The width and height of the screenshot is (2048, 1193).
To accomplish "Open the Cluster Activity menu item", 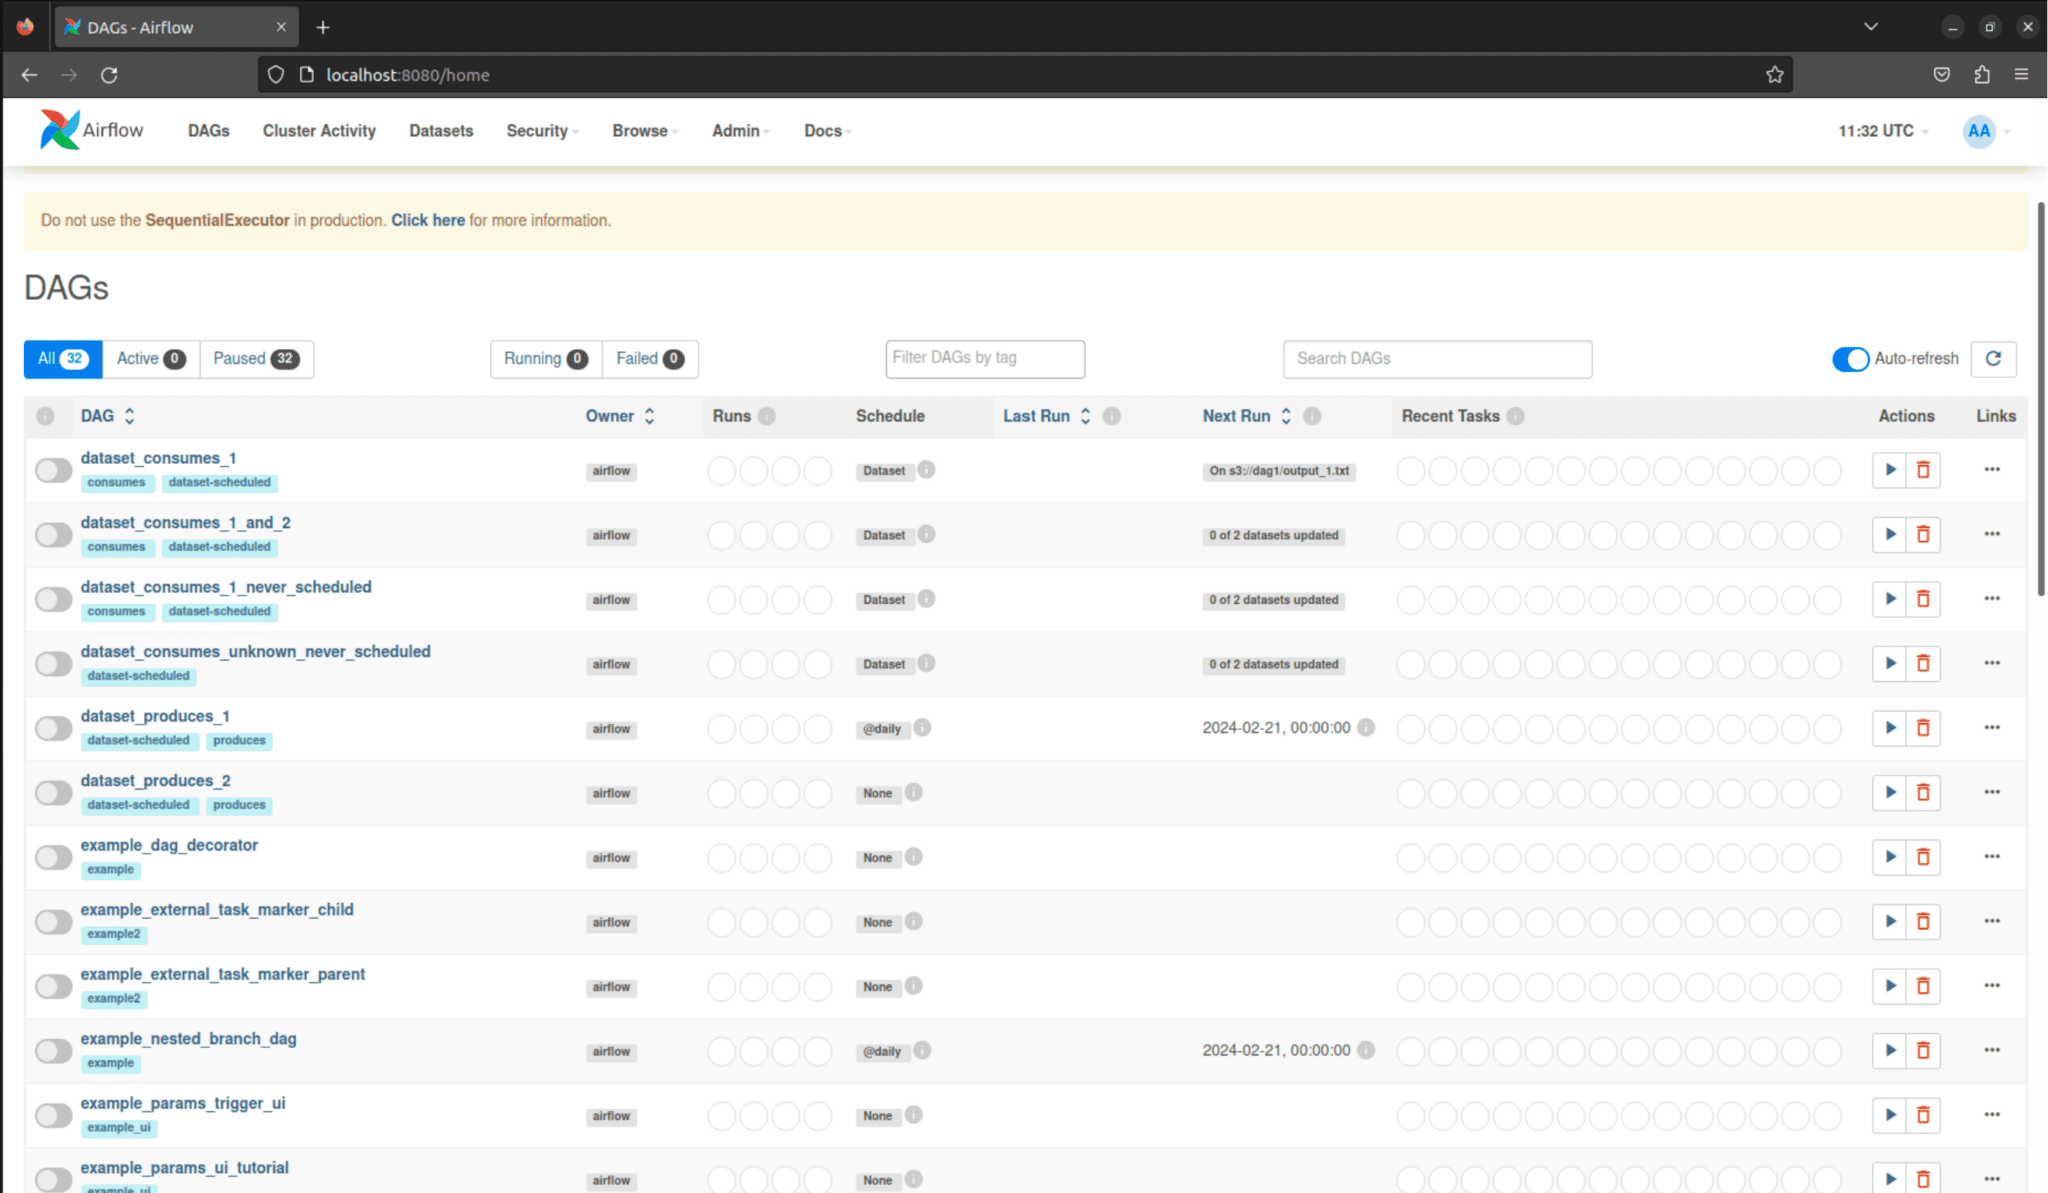I will coord(319,131).
